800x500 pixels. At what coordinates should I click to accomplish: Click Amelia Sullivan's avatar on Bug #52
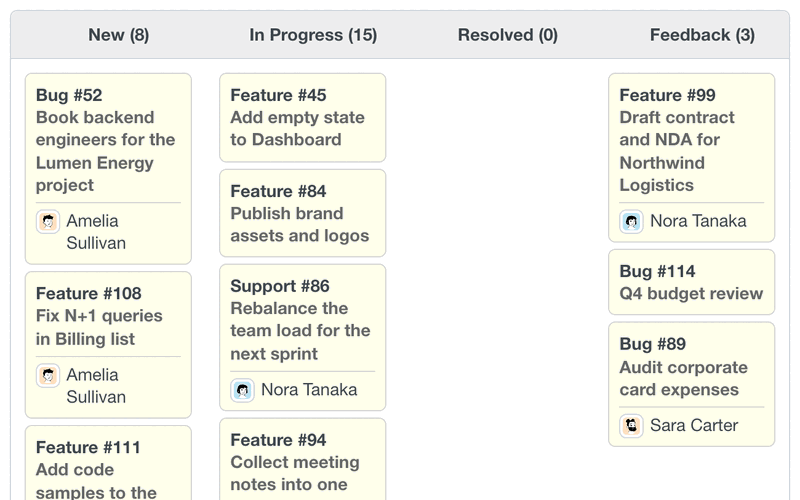48,222
